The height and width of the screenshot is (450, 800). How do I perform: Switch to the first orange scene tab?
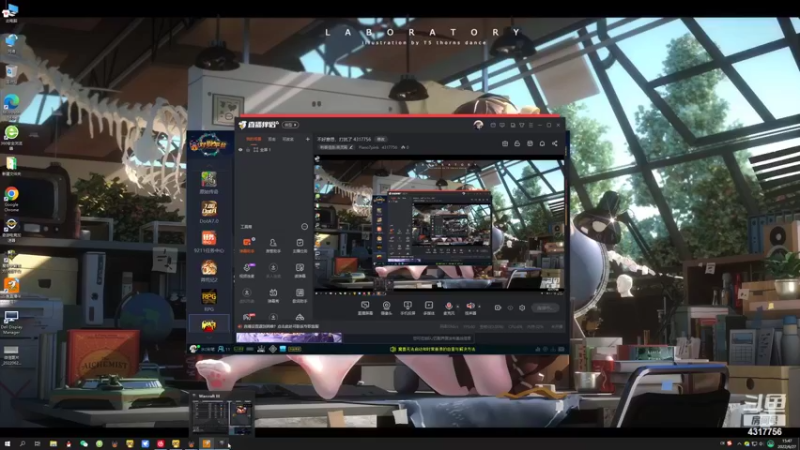coord(254,139)
